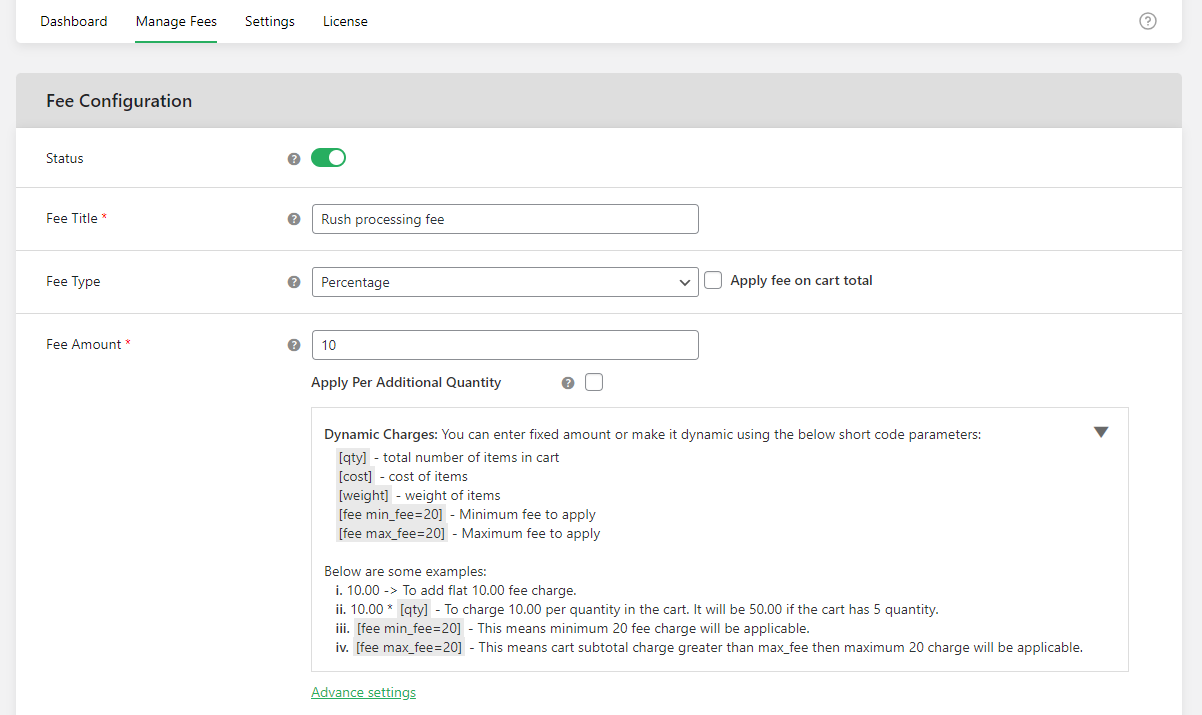Check the Apply fee on cart total box
This screenshot has height=715, width=1202.
(713, 281)
